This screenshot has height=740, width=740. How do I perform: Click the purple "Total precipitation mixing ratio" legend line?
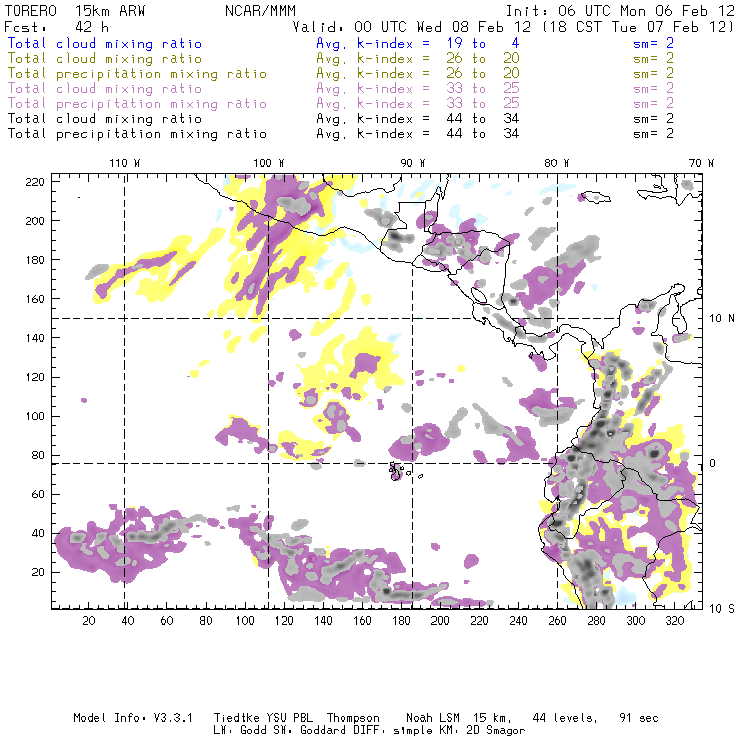tap(137, 104)
